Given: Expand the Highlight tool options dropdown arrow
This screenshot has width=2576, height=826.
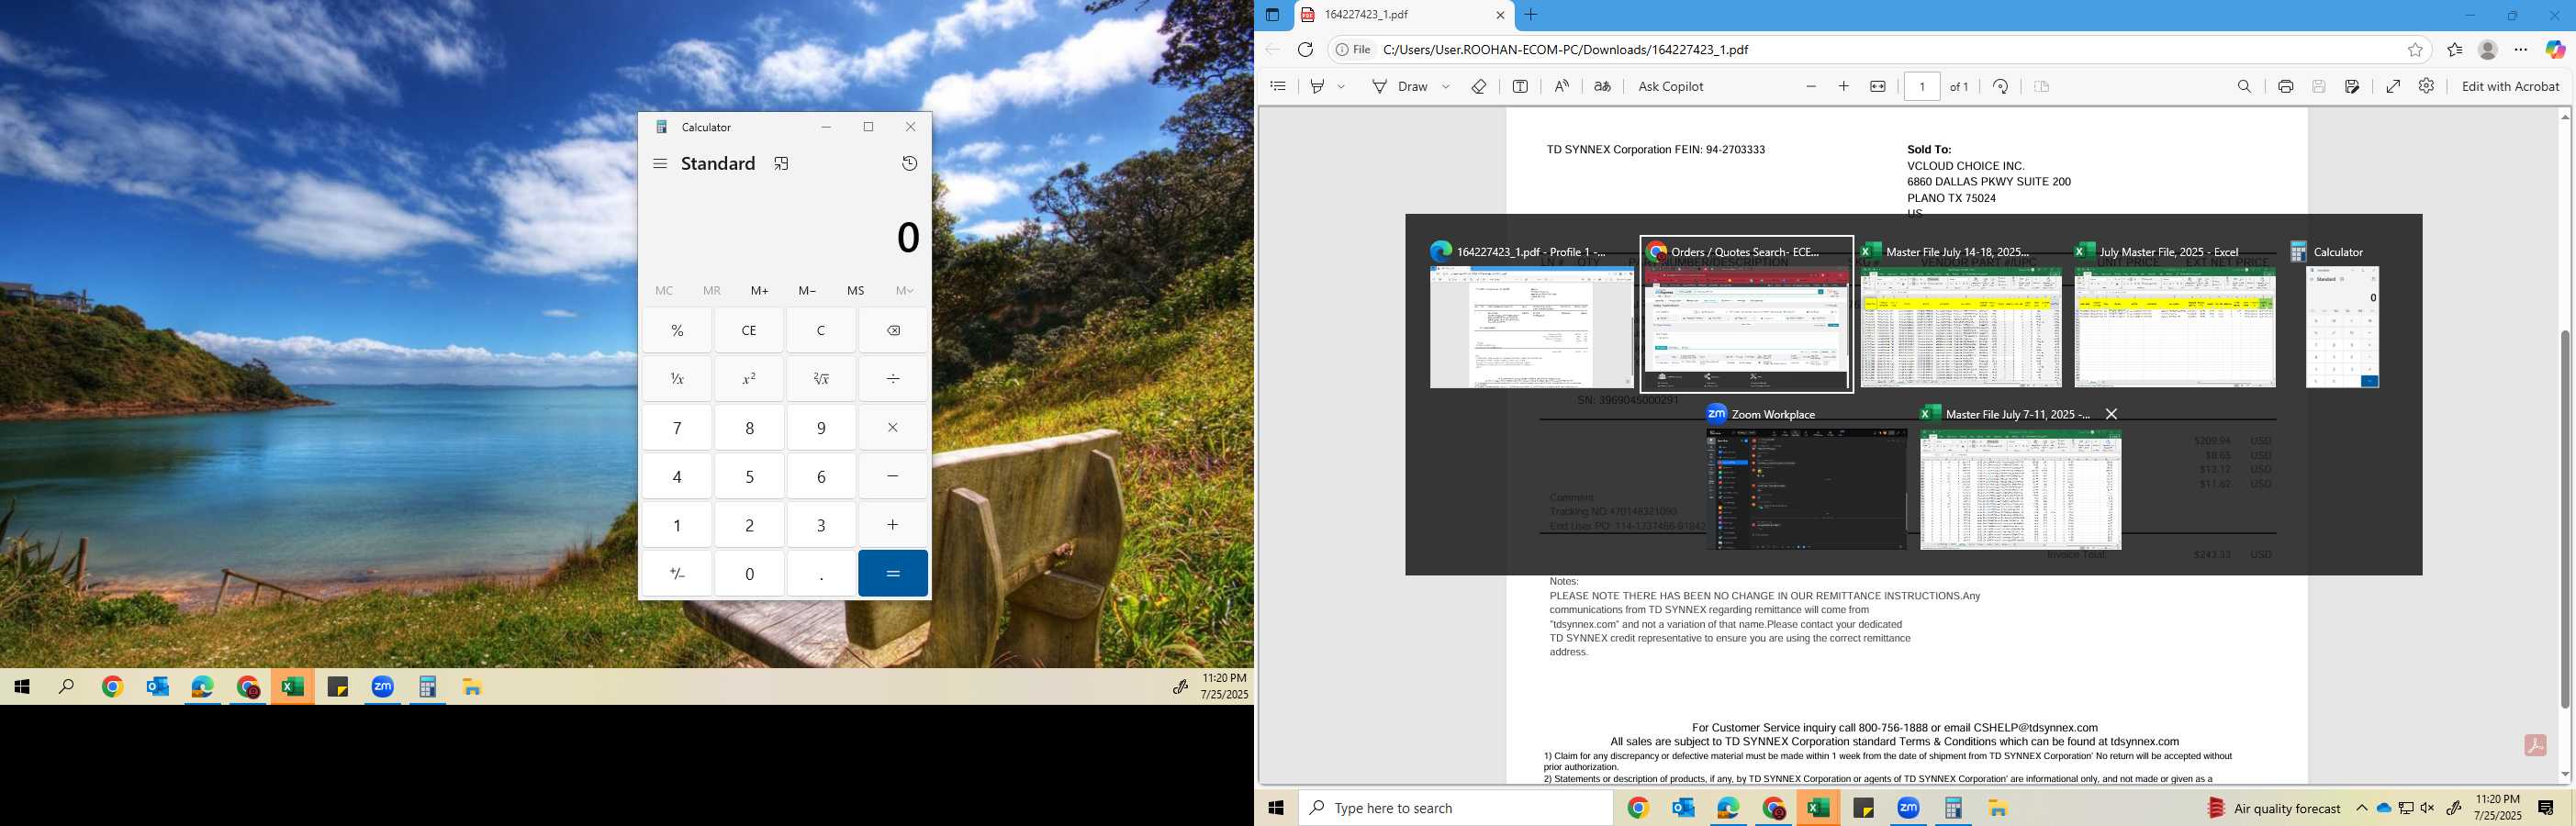Looking at the screenshot, I should click(x=1341, y=86).
